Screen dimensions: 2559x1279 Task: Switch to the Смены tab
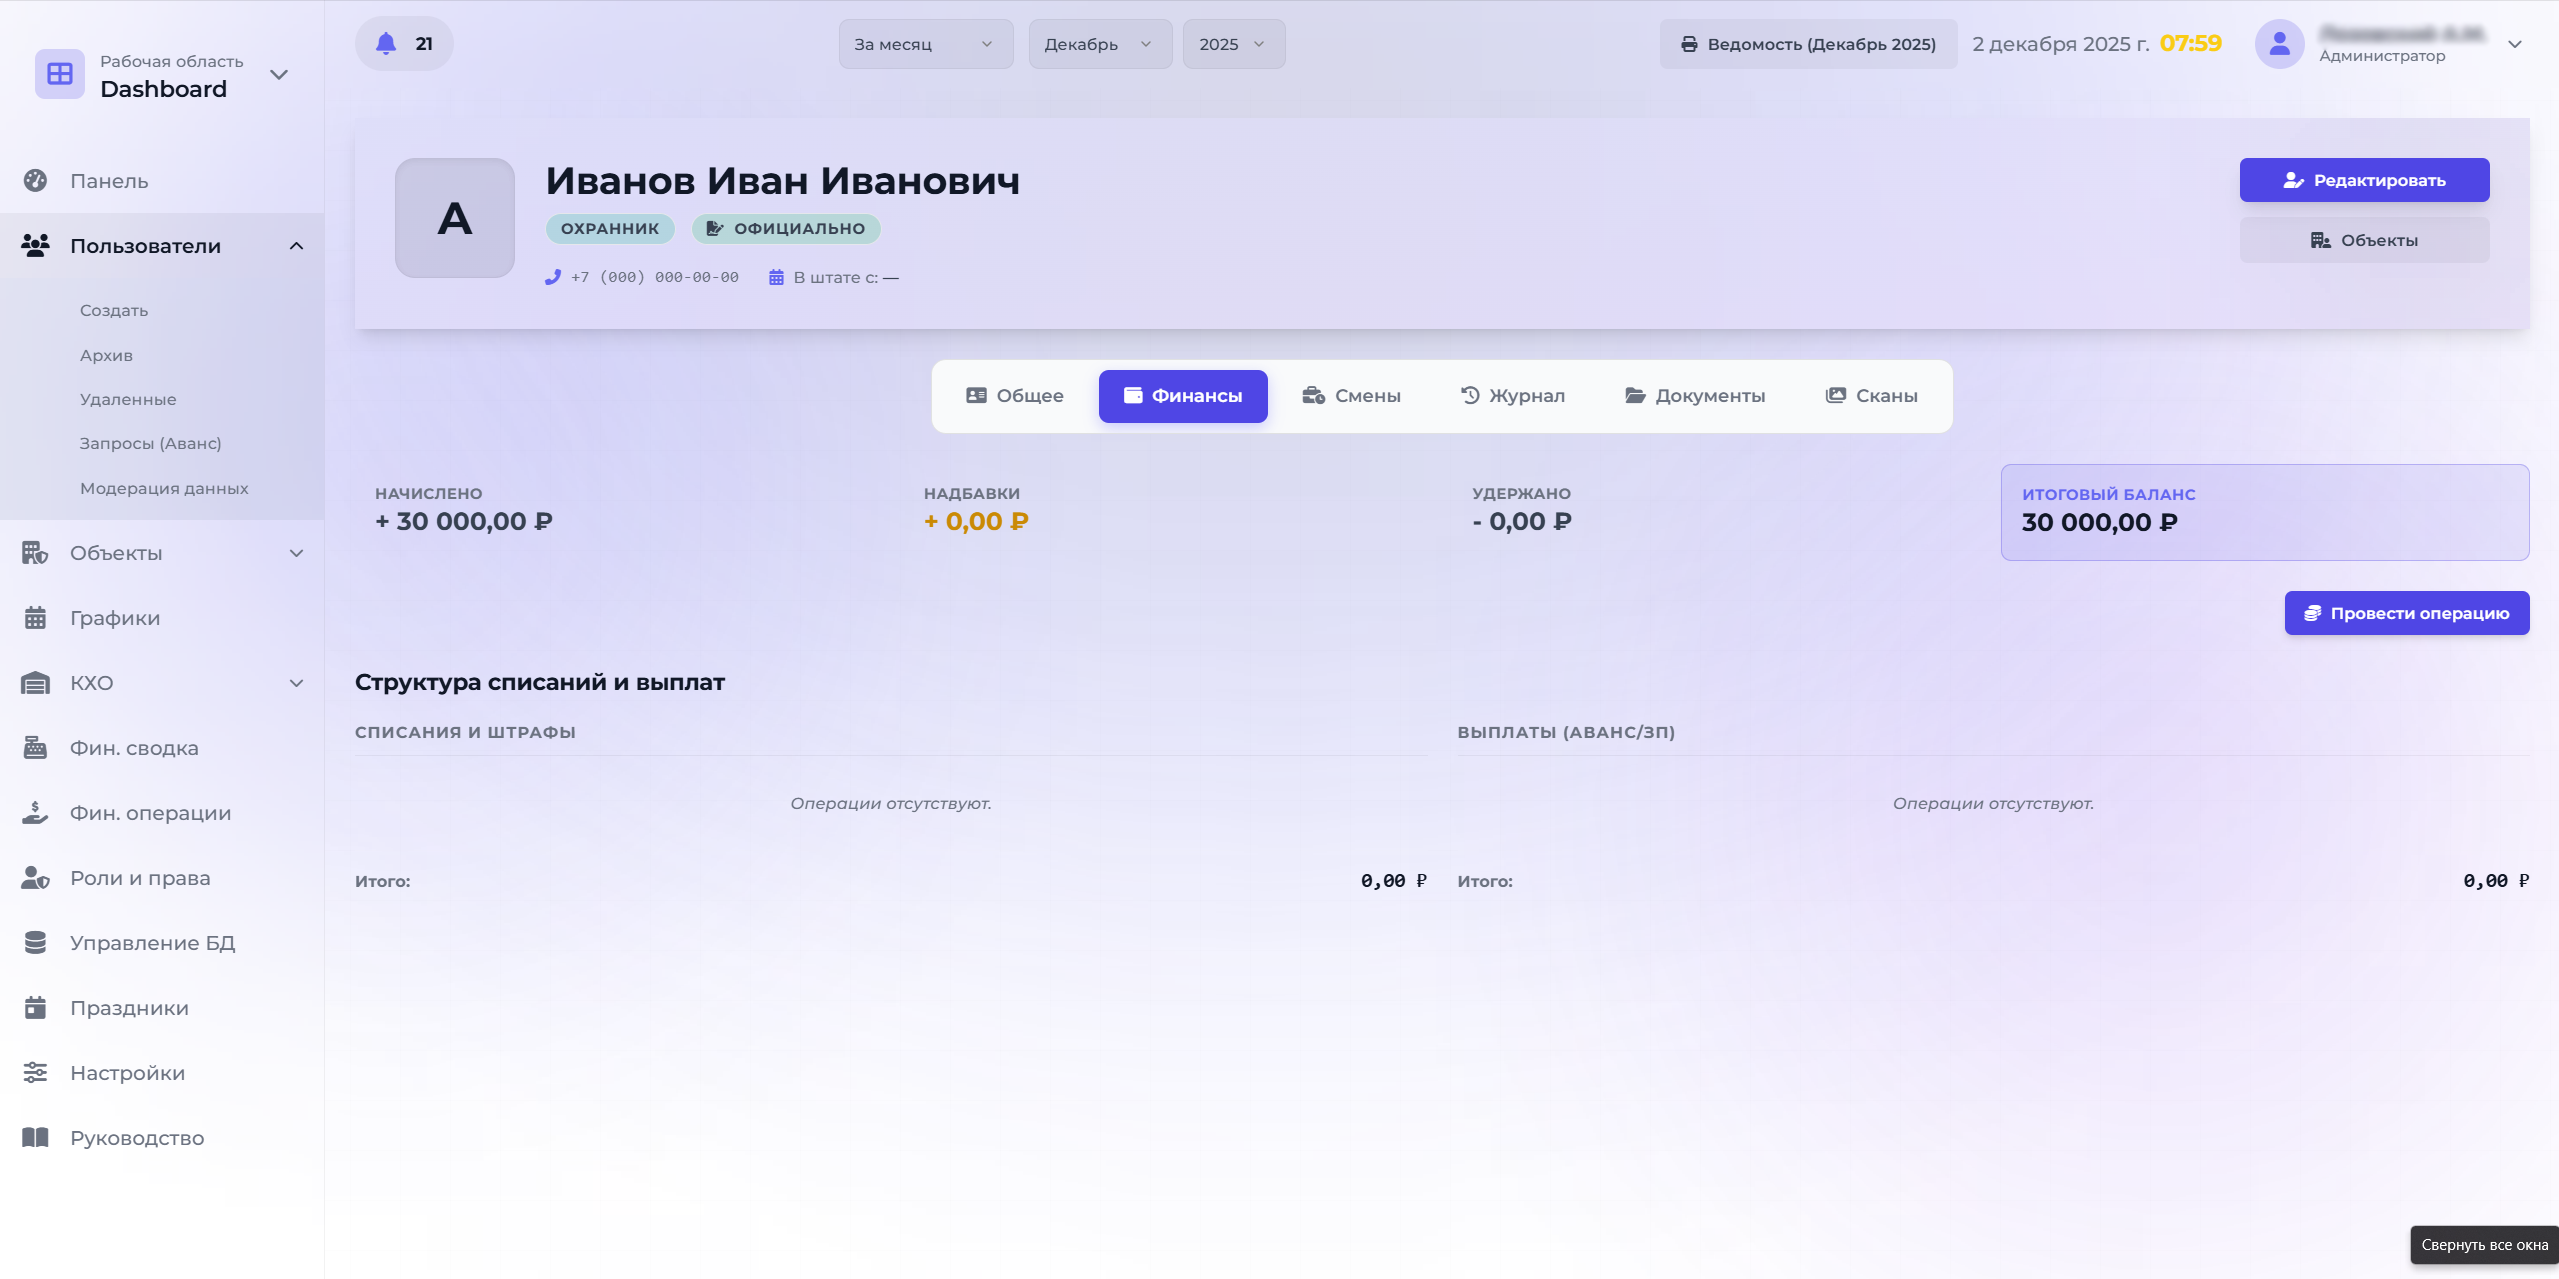pos(1351,396)
